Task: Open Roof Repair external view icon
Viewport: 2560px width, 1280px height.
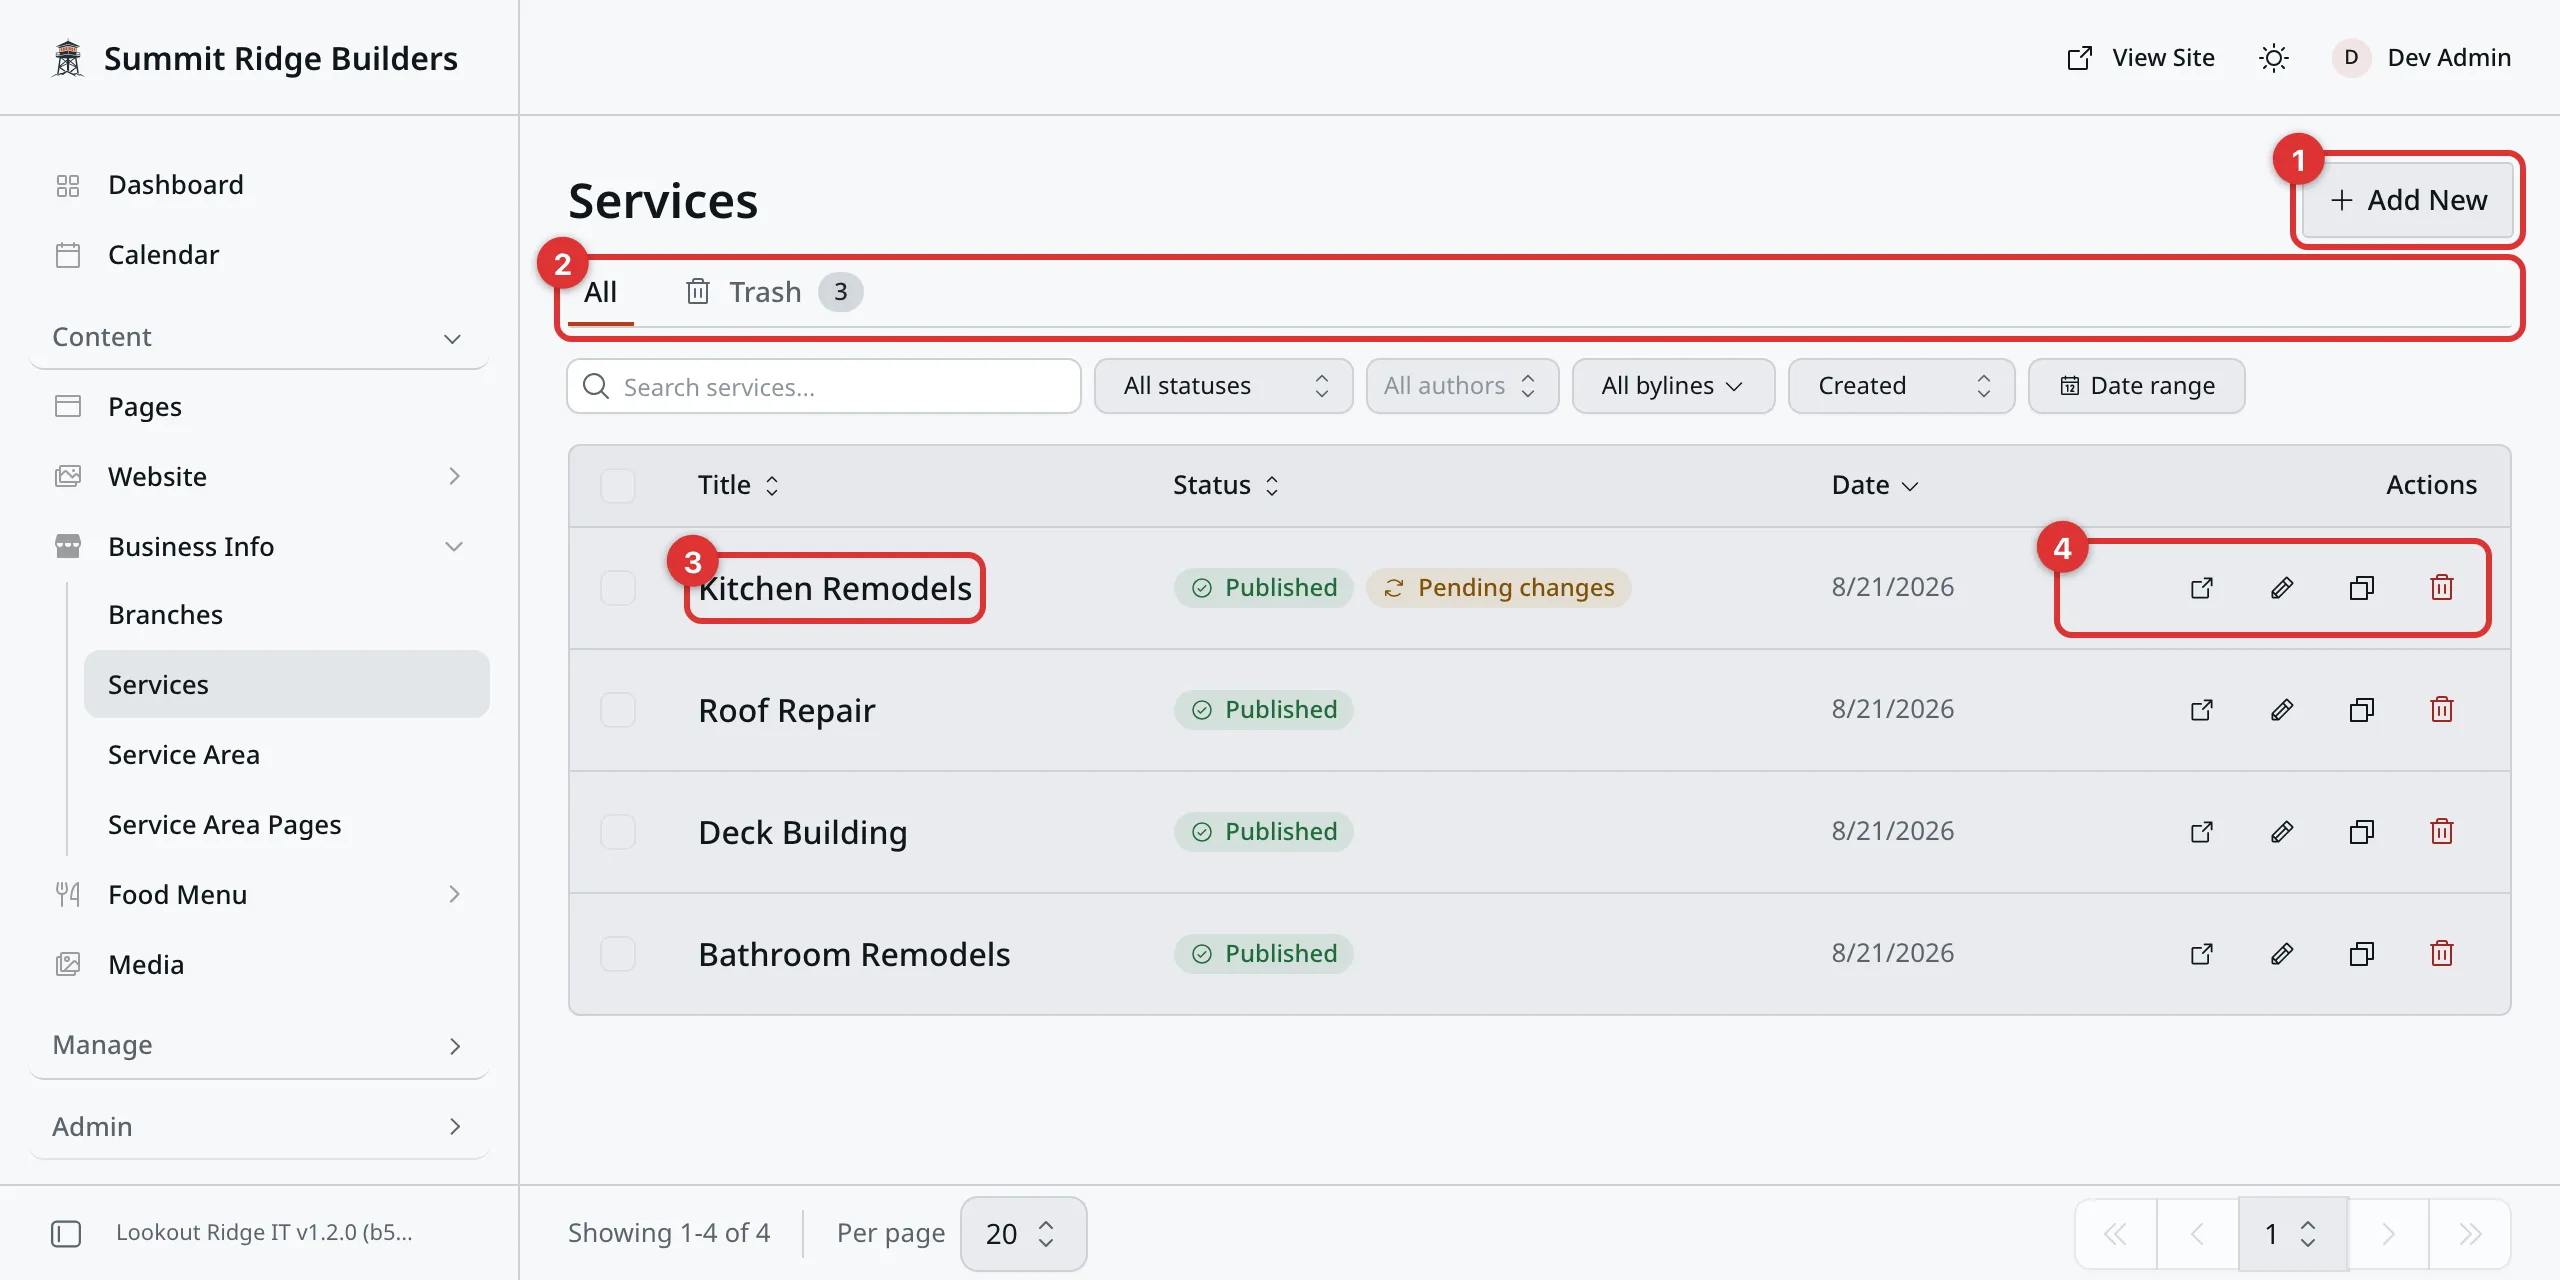Action: (x=2202, y=710)
